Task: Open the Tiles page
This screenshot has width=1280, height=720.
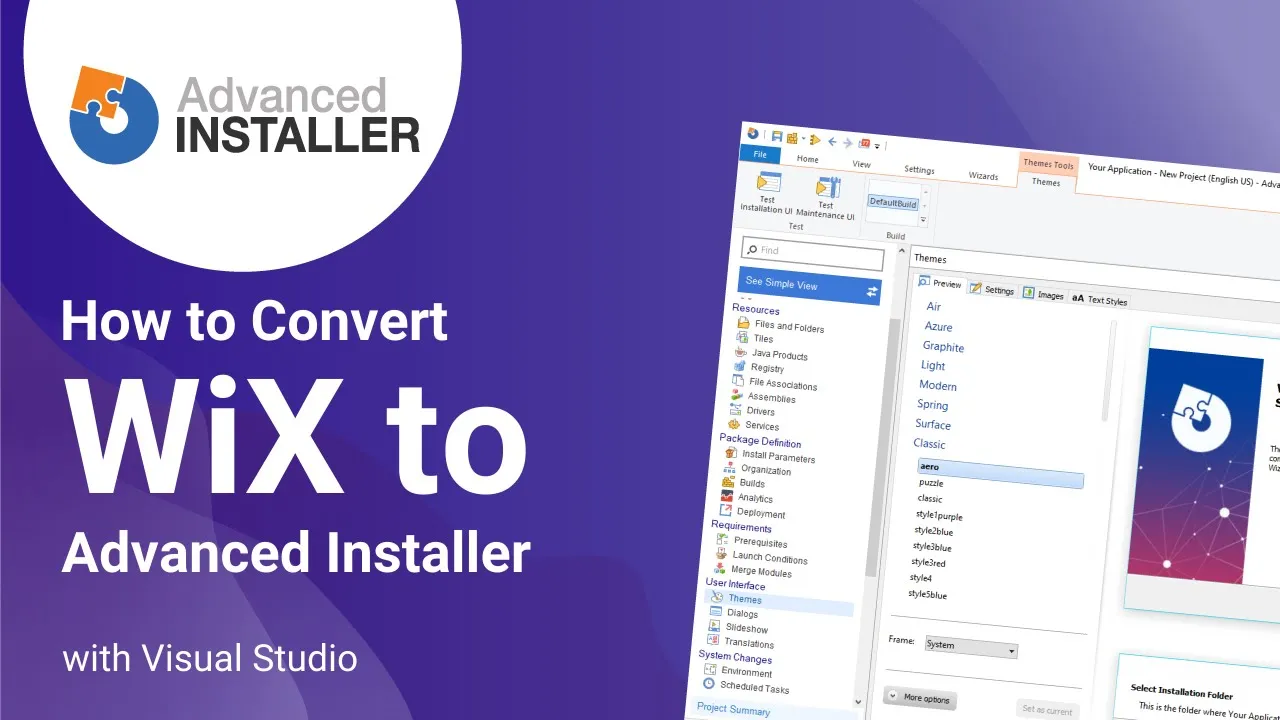Action: click(x=754, y=338)
